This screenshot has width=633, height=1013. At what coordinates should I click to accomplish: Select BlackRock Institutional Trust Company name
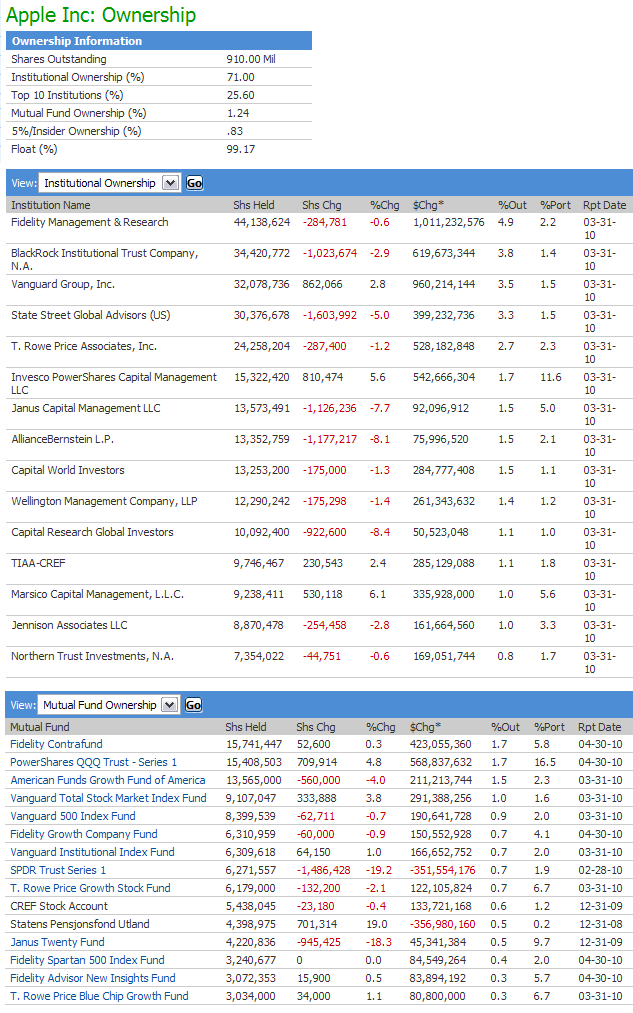point(105,259)
